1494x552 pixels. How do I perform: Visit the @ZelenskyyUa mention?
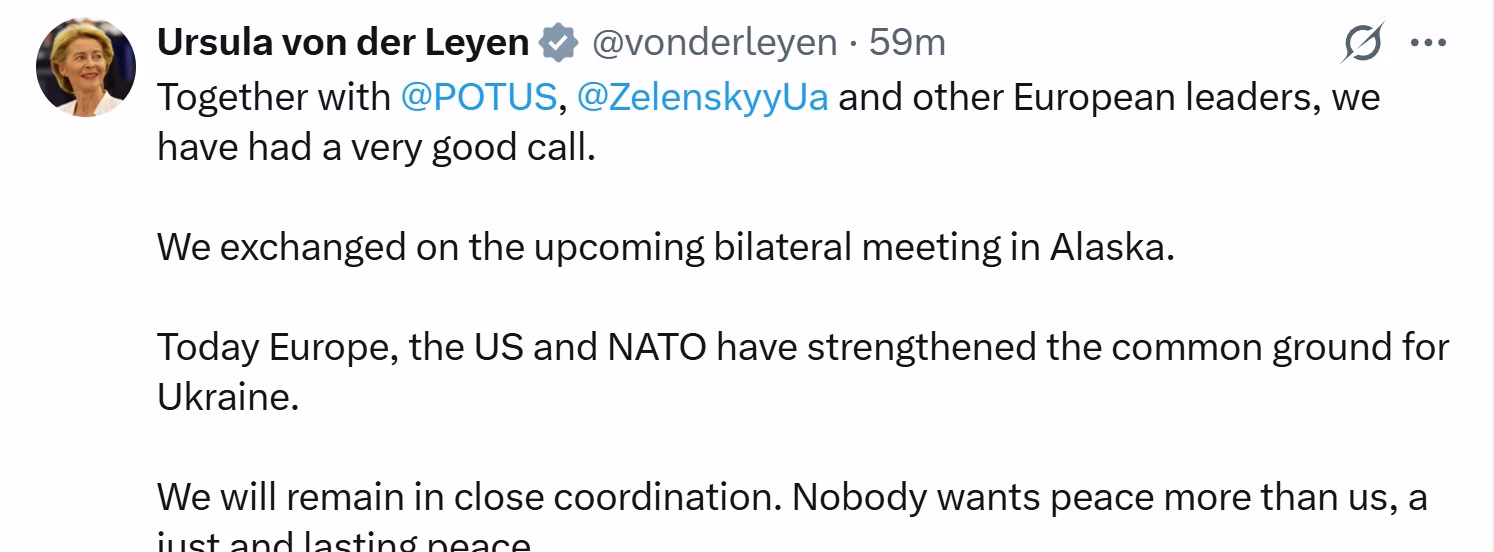[703, 97]
